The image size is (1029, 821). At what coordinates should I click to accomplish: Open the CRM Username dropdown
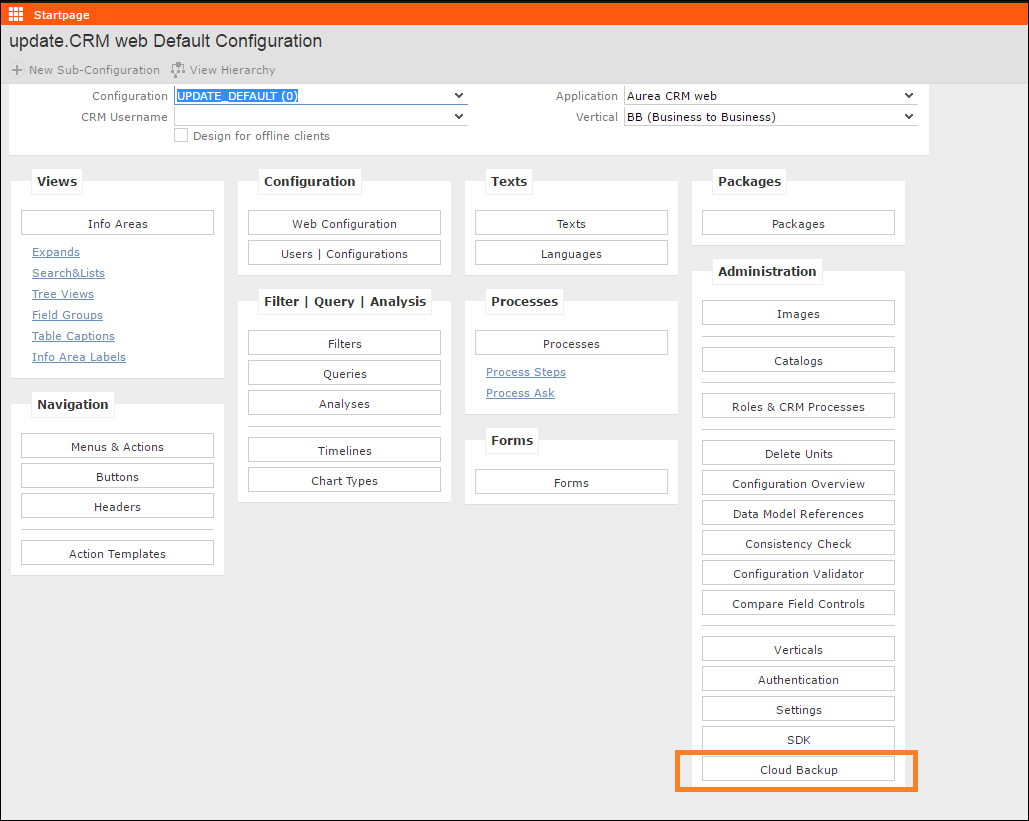pos(459,116)
